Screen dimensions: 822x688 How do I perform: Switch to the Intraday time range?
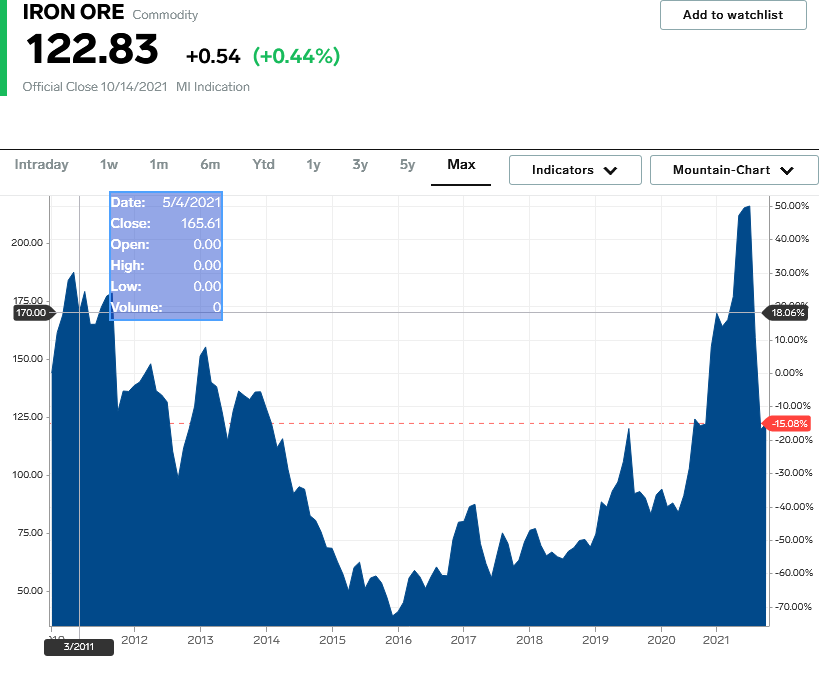click(x=41, y=165)
